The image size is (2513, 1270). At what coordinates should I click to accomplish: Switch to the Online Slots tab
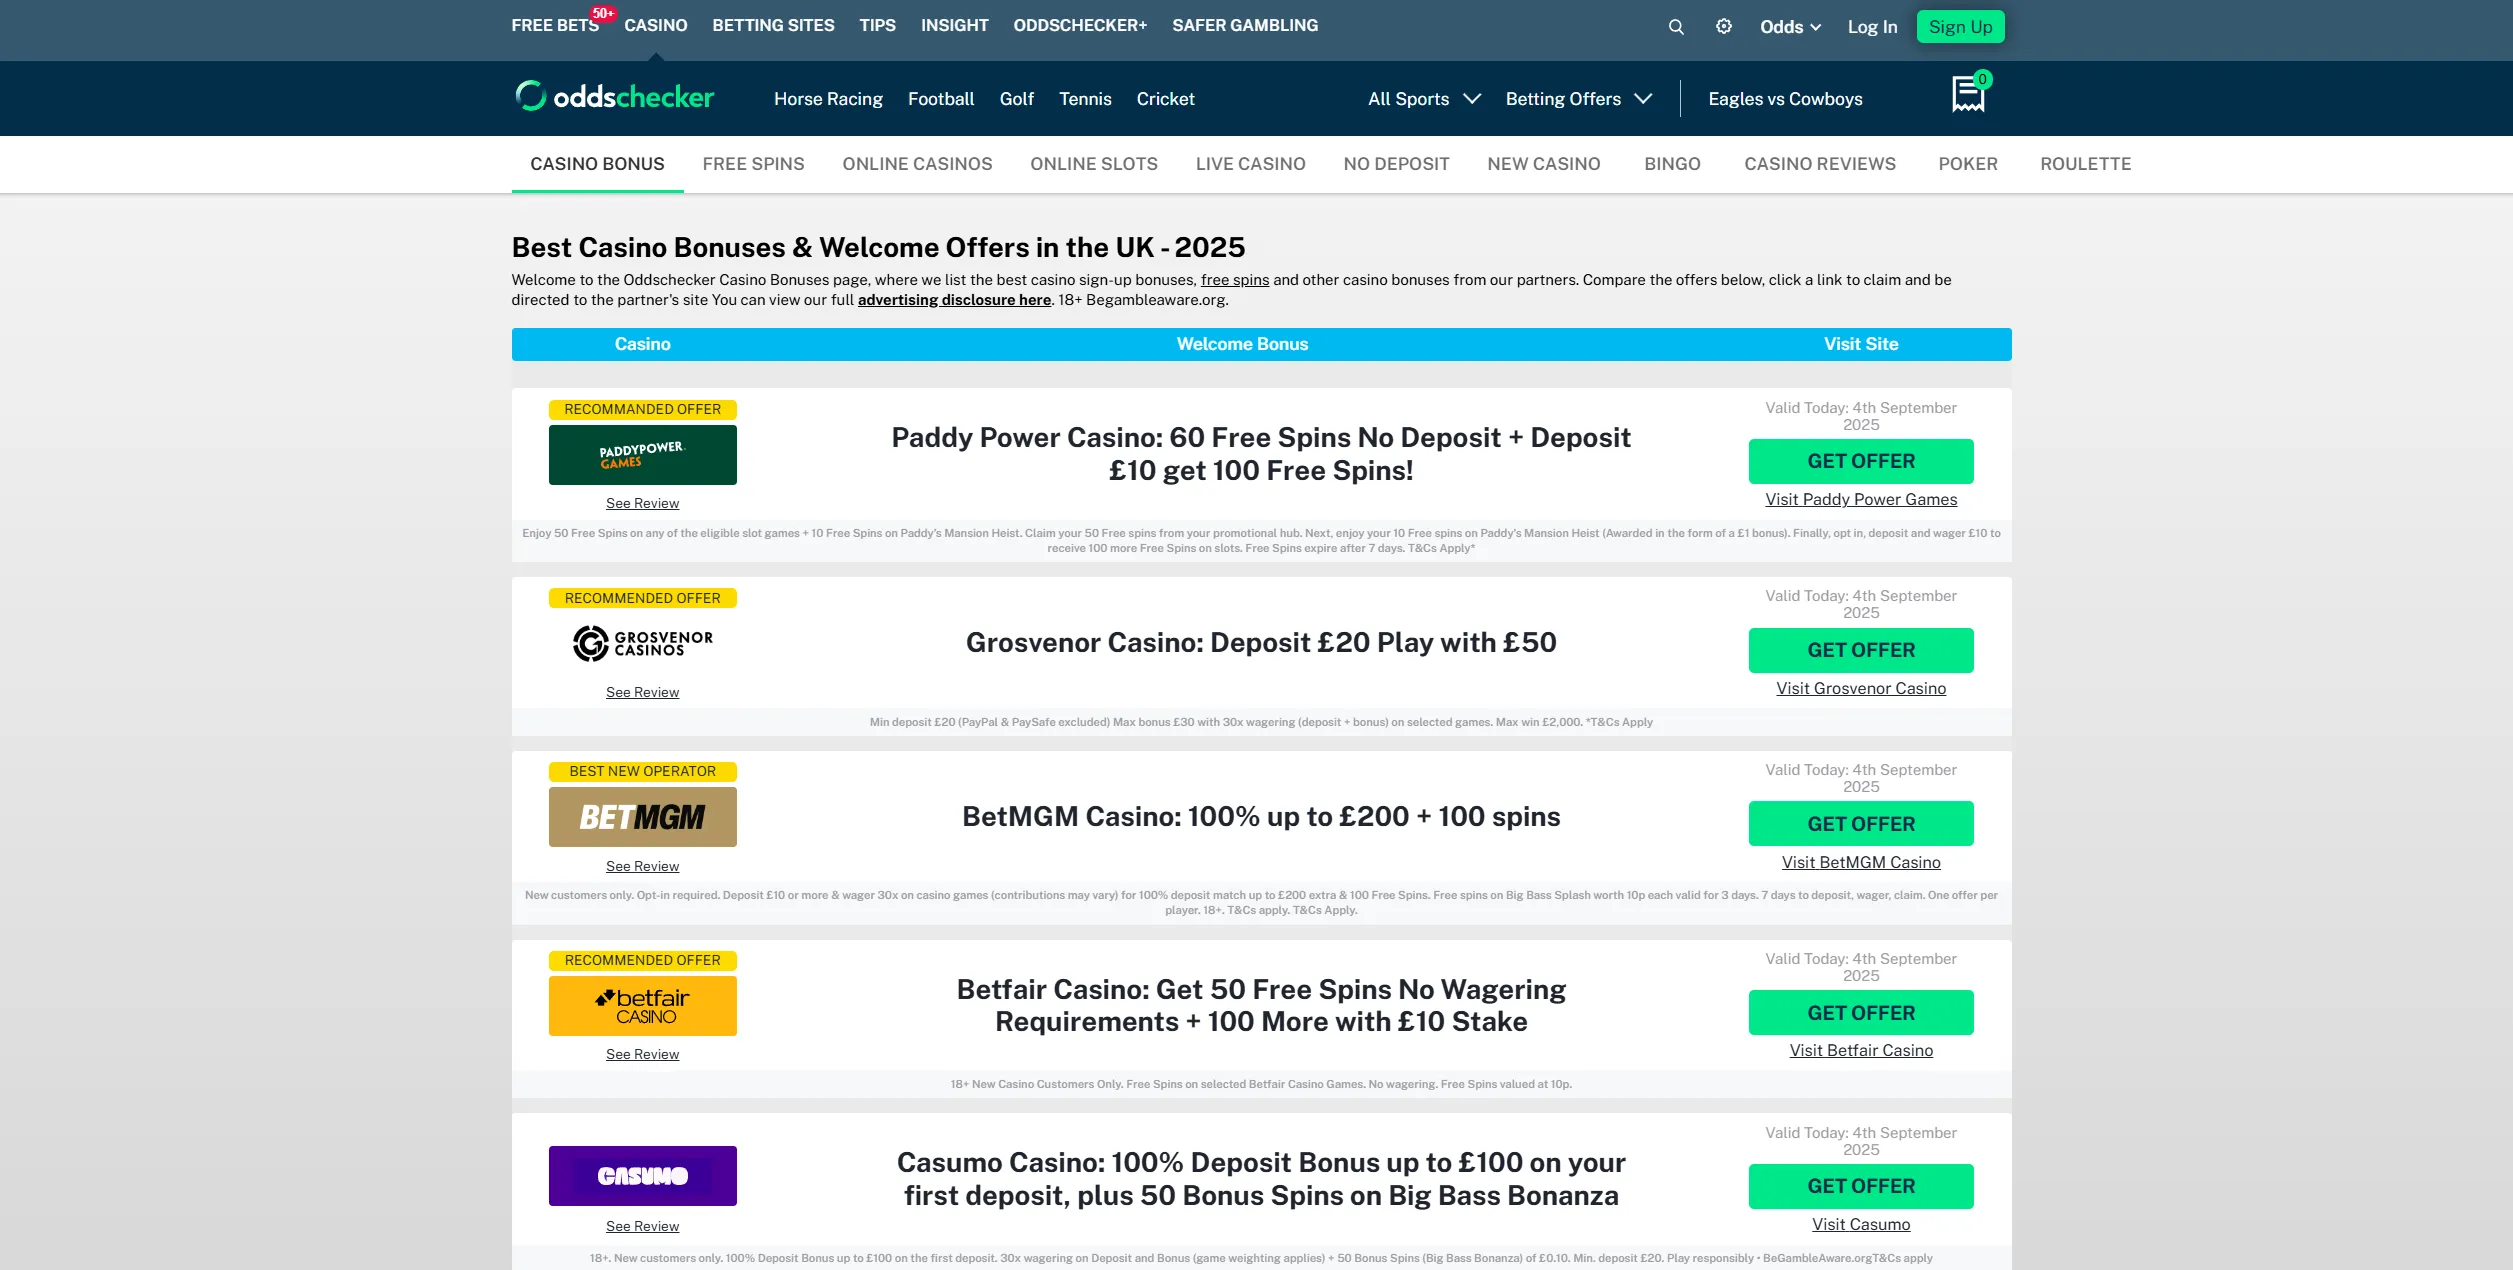pos(1094,164)
